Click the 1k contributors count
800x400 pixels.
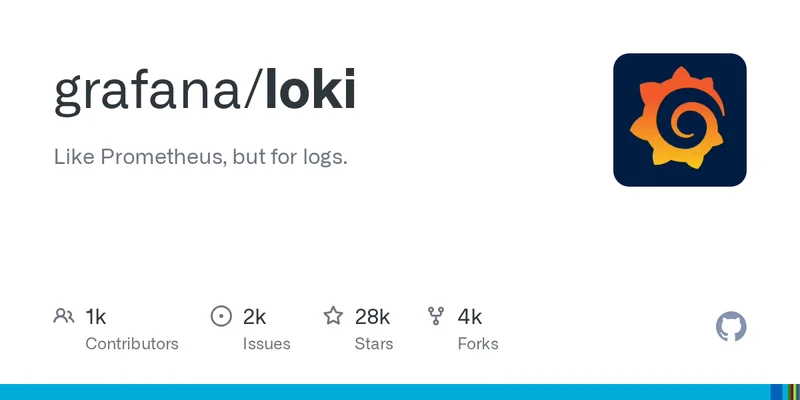click(96, 317)
